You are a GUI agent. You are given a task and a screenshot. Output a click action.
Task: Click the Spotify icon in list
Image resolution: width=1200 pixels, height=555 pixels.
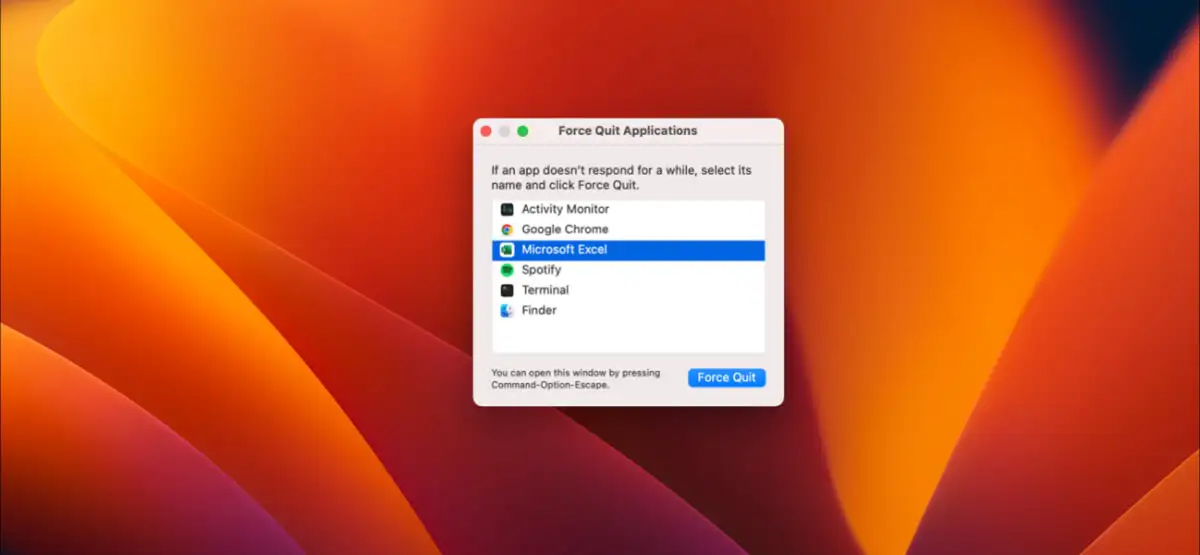(x=507, y=270)
